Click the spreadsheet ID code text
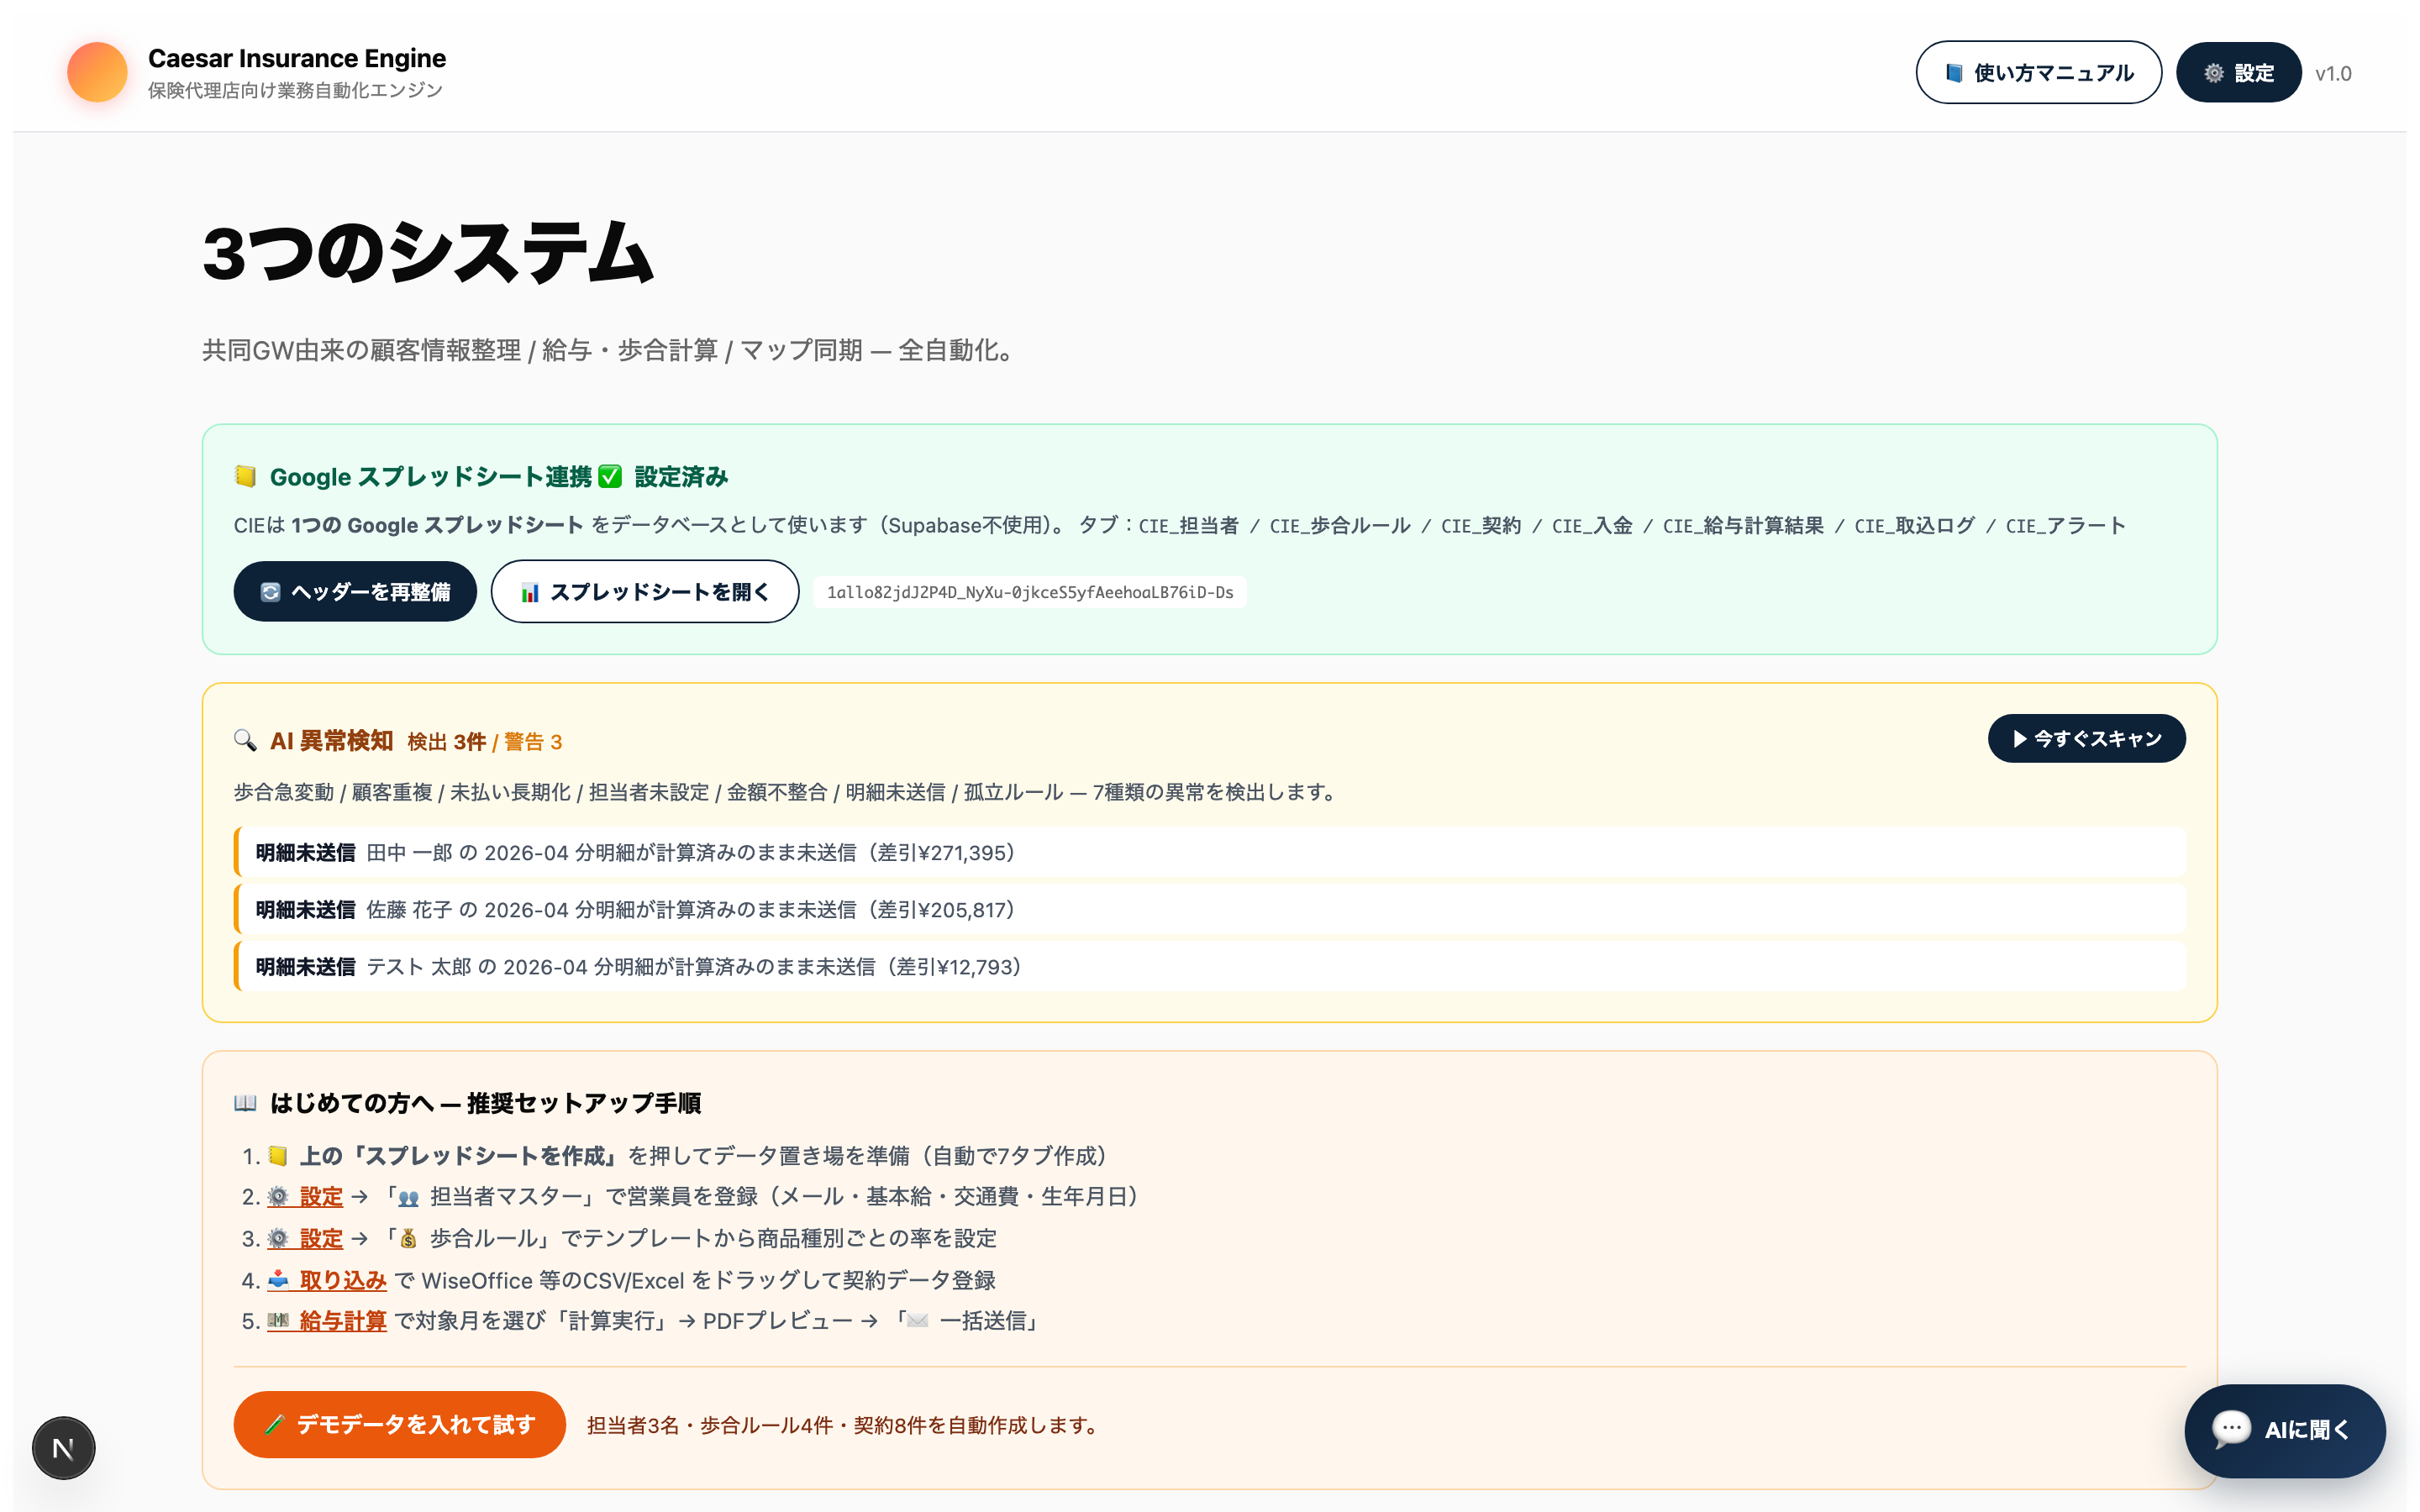This screenshot has height=1512, width=2420. coord(1030,592)
